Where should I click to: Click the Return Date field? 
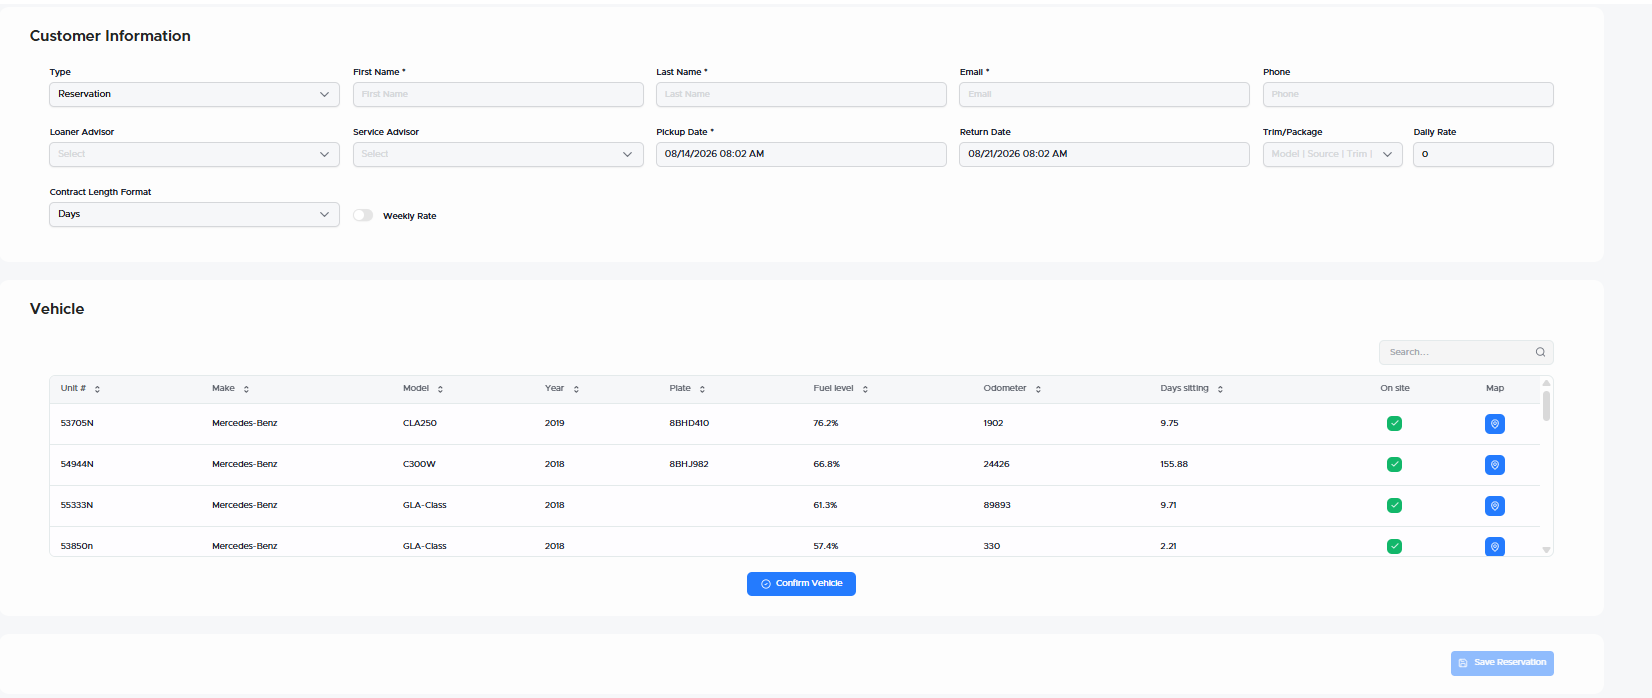tap(1104, 154)
